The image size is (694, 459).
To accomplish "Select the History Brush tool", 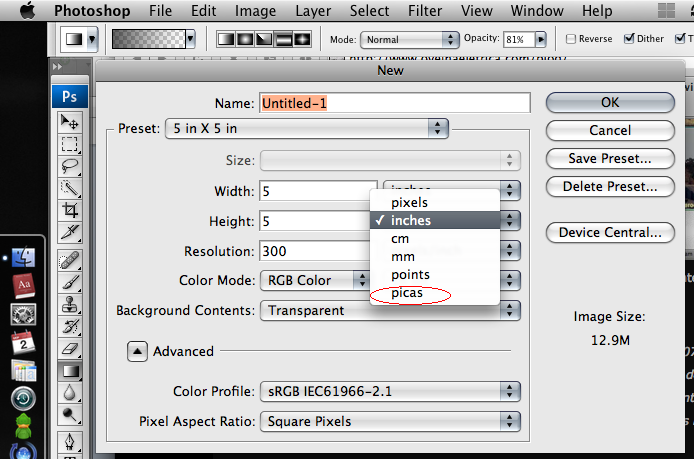I will [x=69, y=327].
